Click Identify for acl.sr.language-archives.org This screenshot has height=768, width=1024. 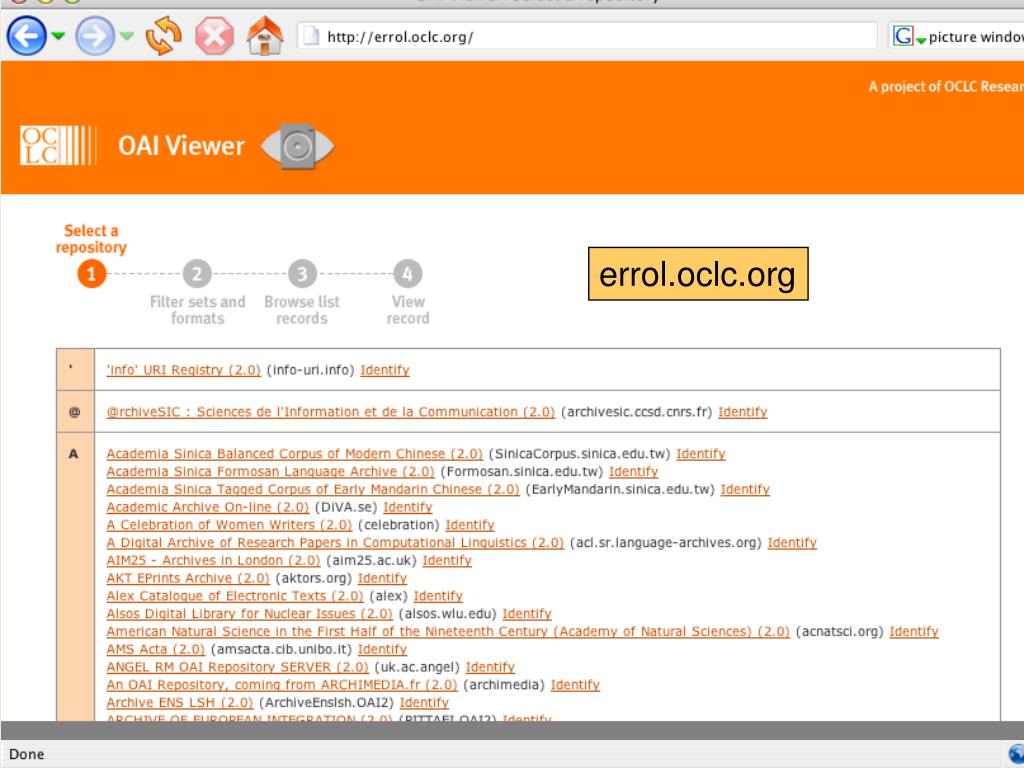(792, 543)
